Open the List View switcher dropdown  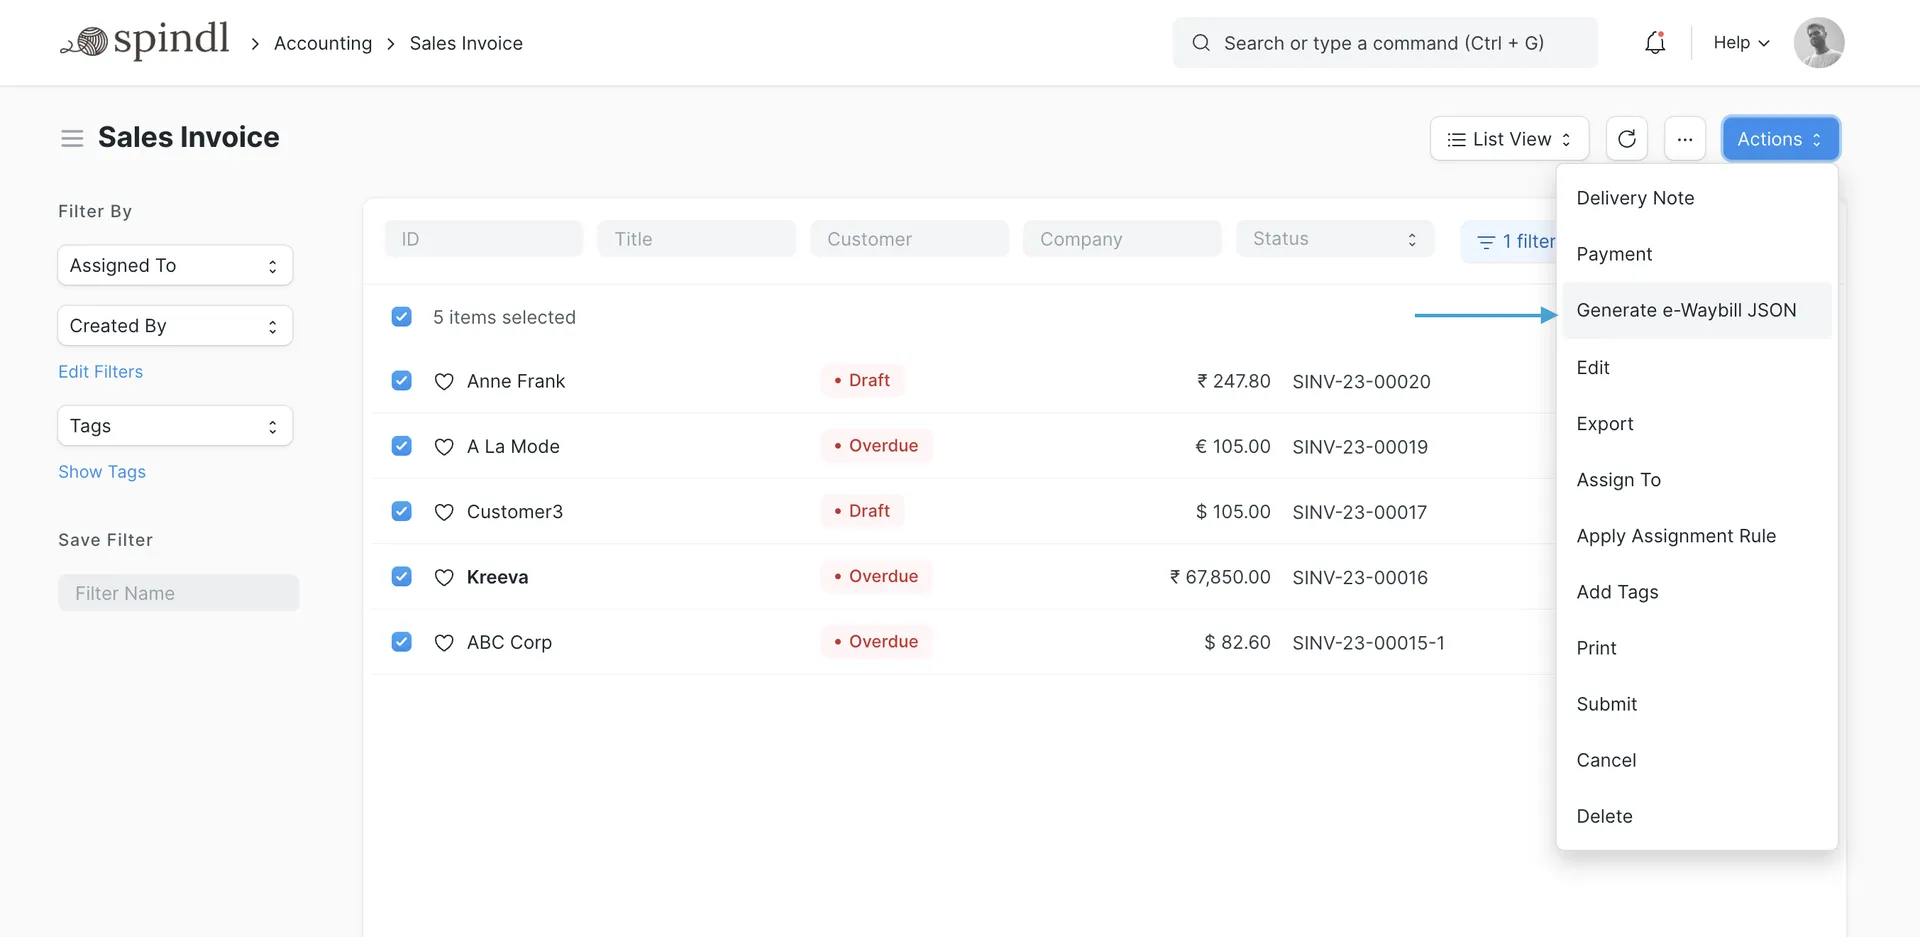[x=1508, y=139]
